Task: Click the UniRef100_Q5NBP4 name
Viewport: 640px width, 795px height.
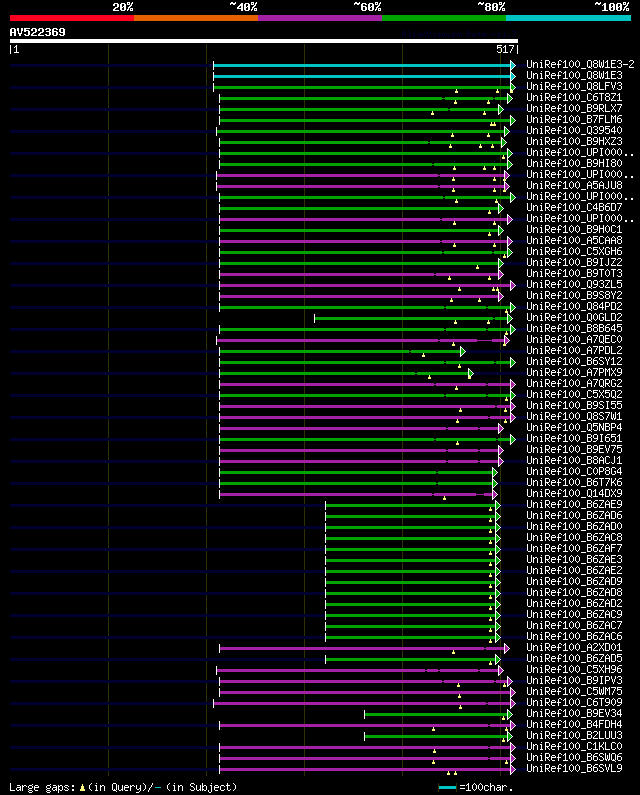Action: [574, 427]
